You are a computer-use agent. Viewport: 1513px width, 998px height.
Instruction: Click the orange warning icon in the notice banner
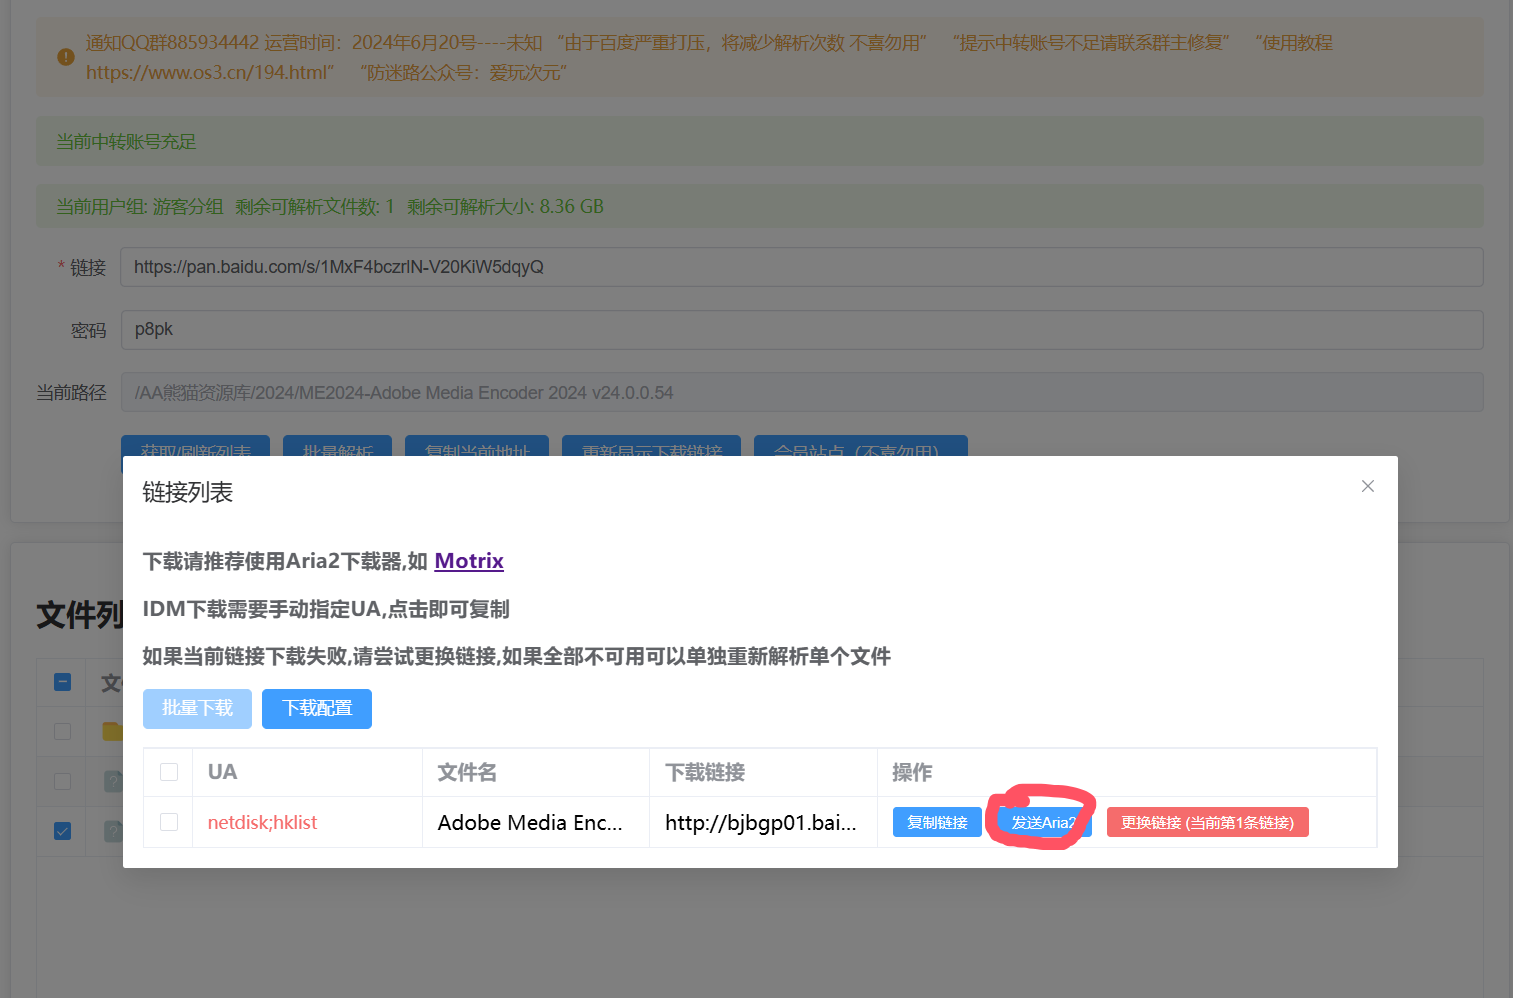tap(66, 57)
